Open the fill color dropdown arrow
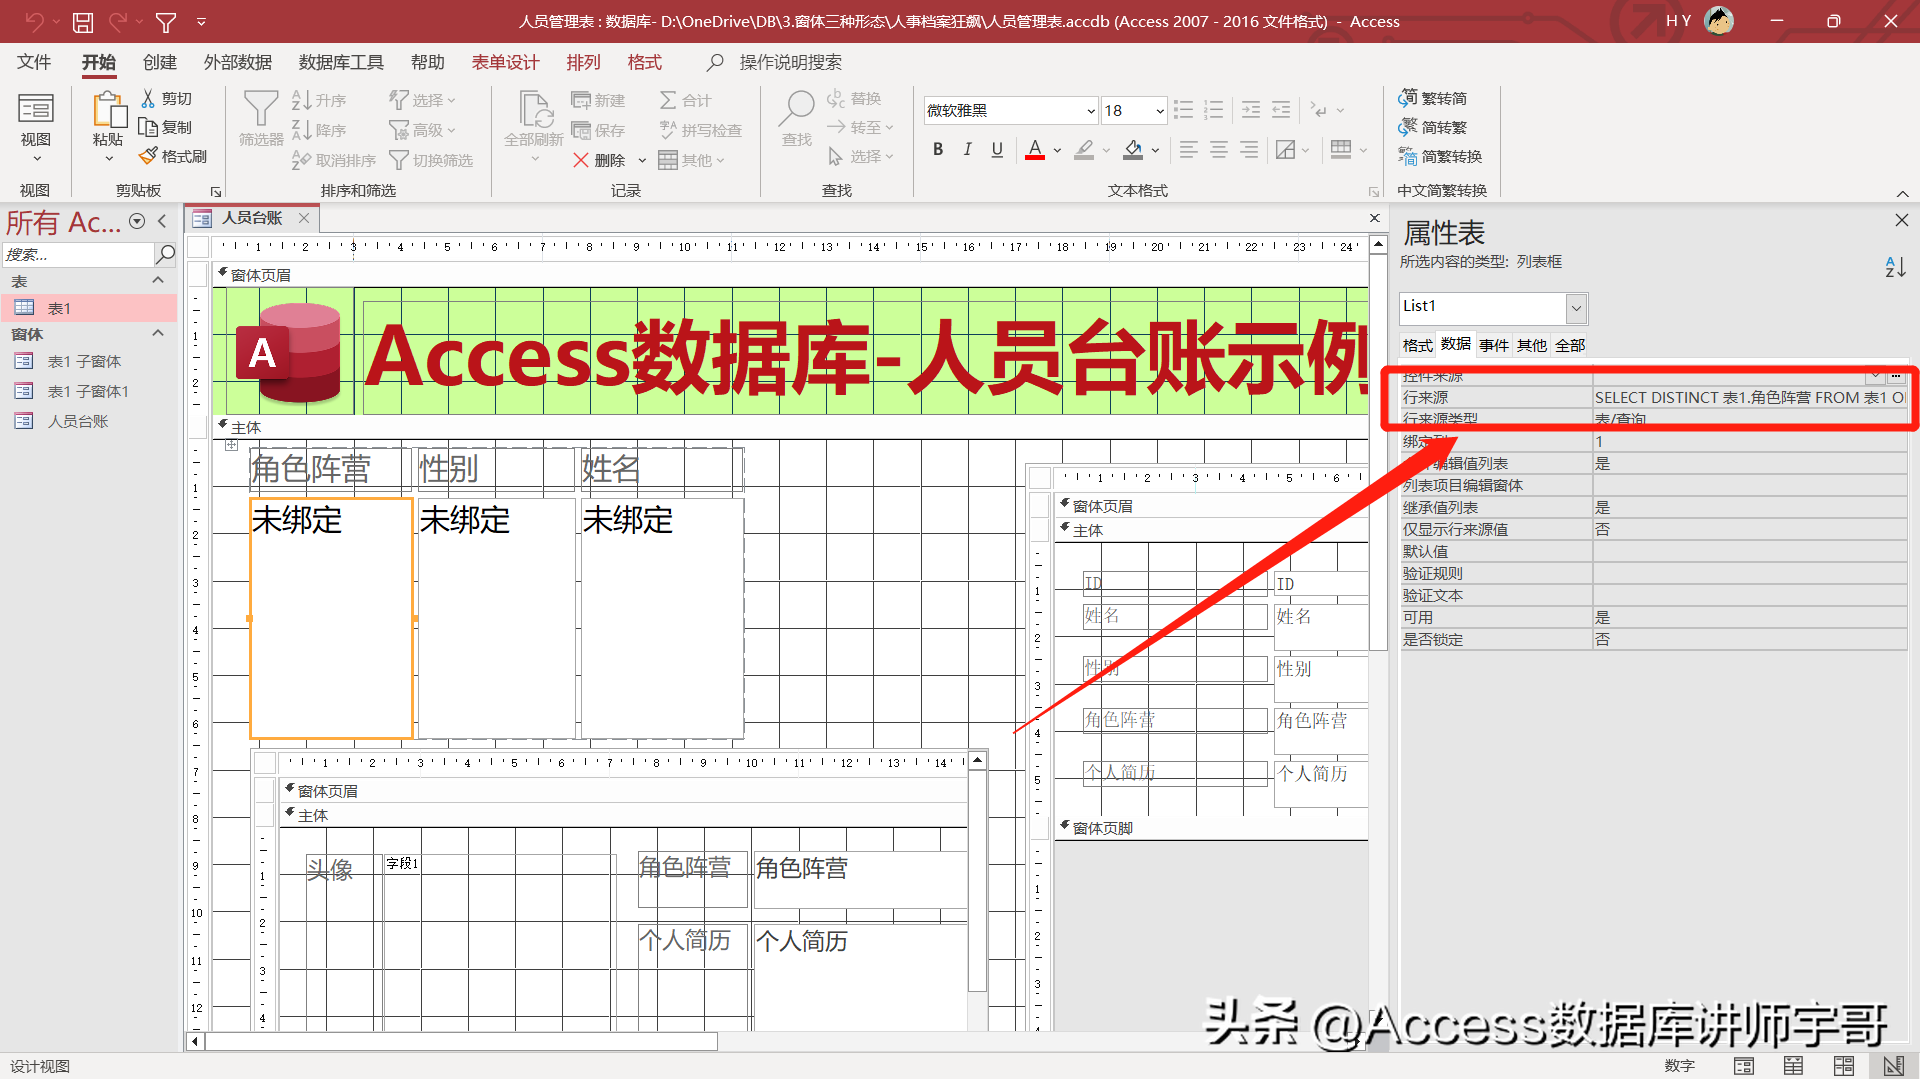 click(x=1156, y=151)
